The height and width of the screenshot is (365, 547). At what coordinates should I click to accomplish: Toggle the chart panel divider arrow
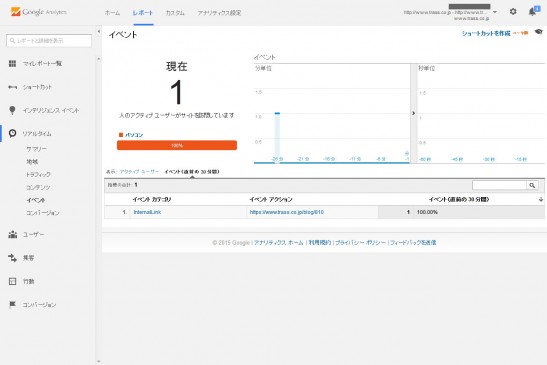[x=413, y=113]
